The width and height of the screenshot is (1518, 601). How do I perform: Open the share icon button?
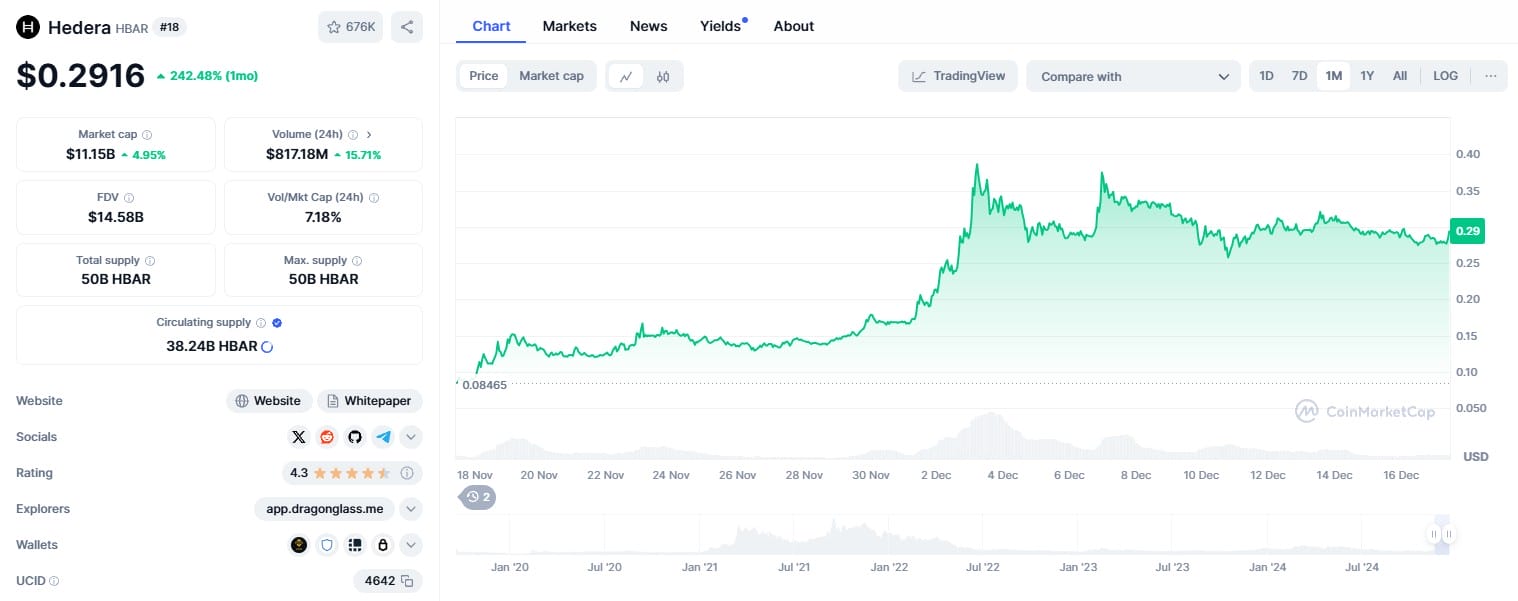pyautogui.click(x=407, y=27)
